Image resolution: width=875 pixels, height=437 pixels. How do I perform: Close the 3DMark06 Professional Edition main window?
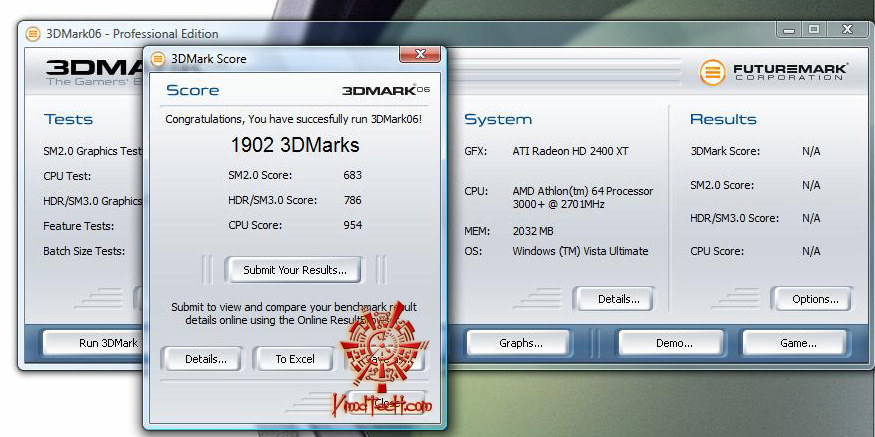848,29
